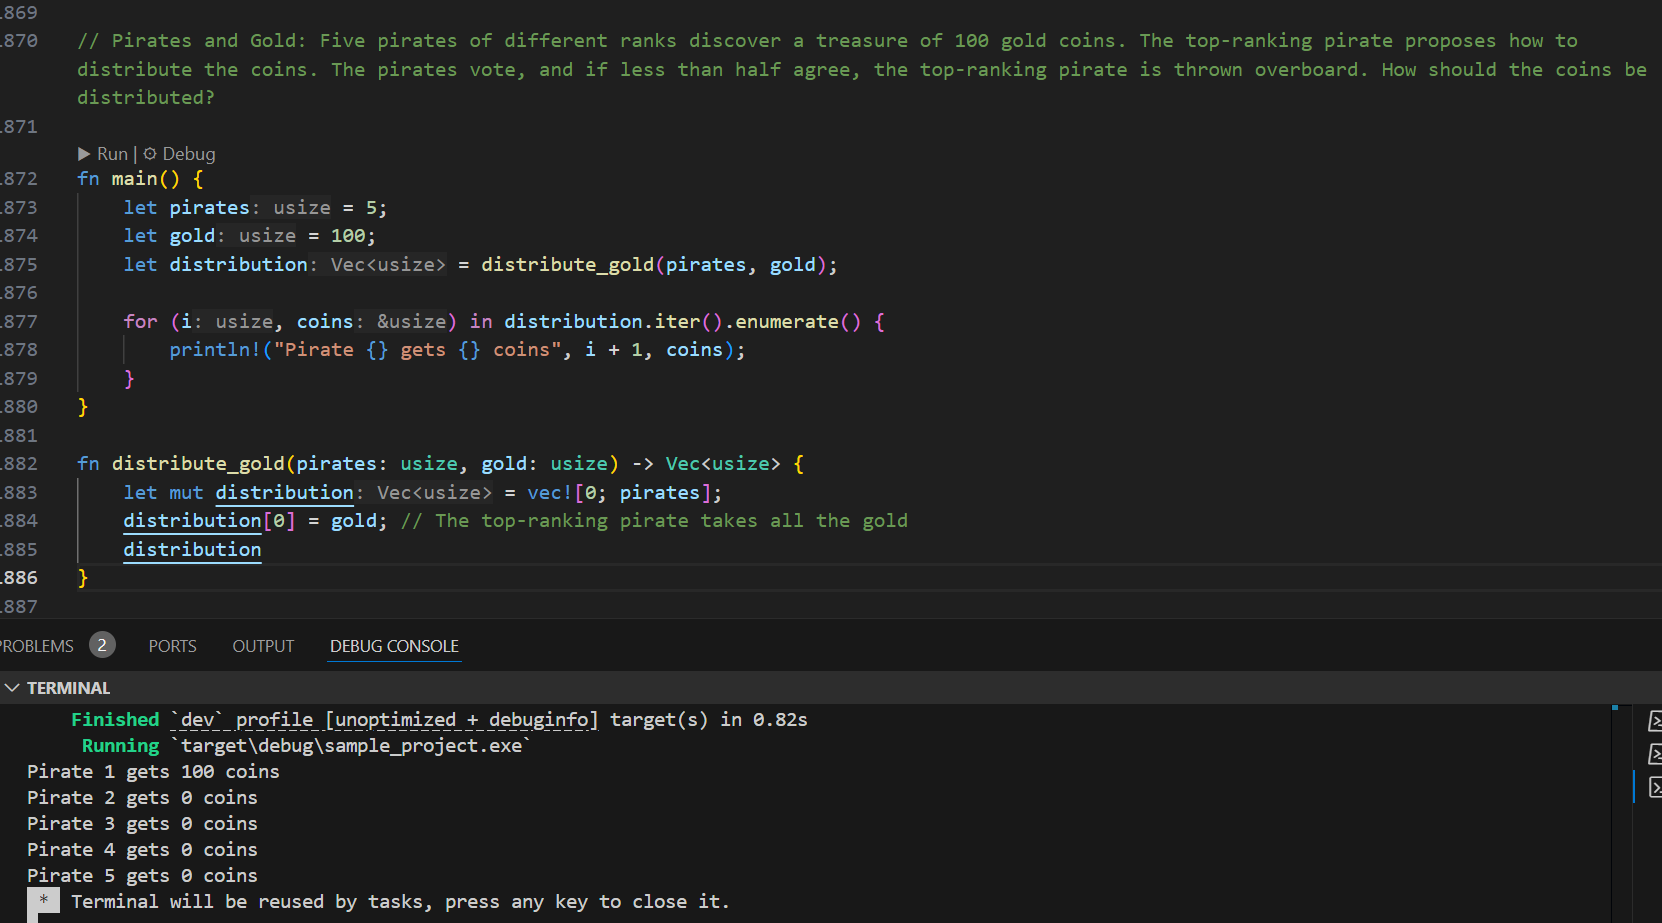Click the Run play triangle above main
Viewport: 1662px width, 923px height.
pos(84,154)
